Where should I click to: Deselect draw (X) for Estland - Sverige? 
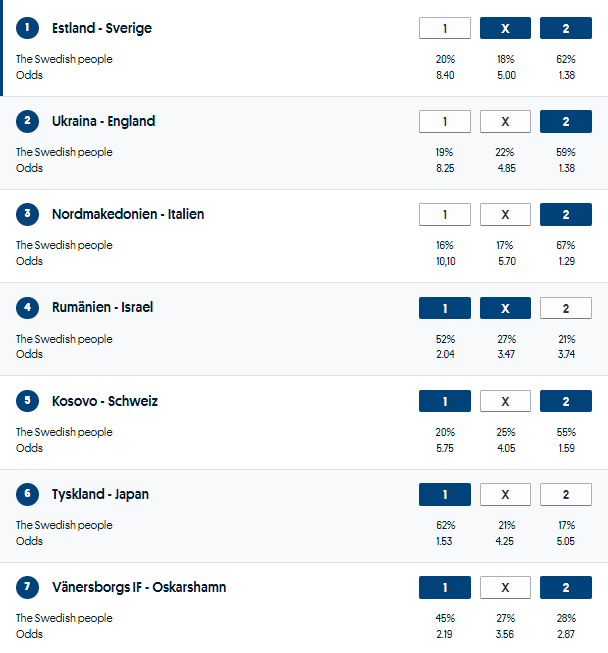point(505,28)
